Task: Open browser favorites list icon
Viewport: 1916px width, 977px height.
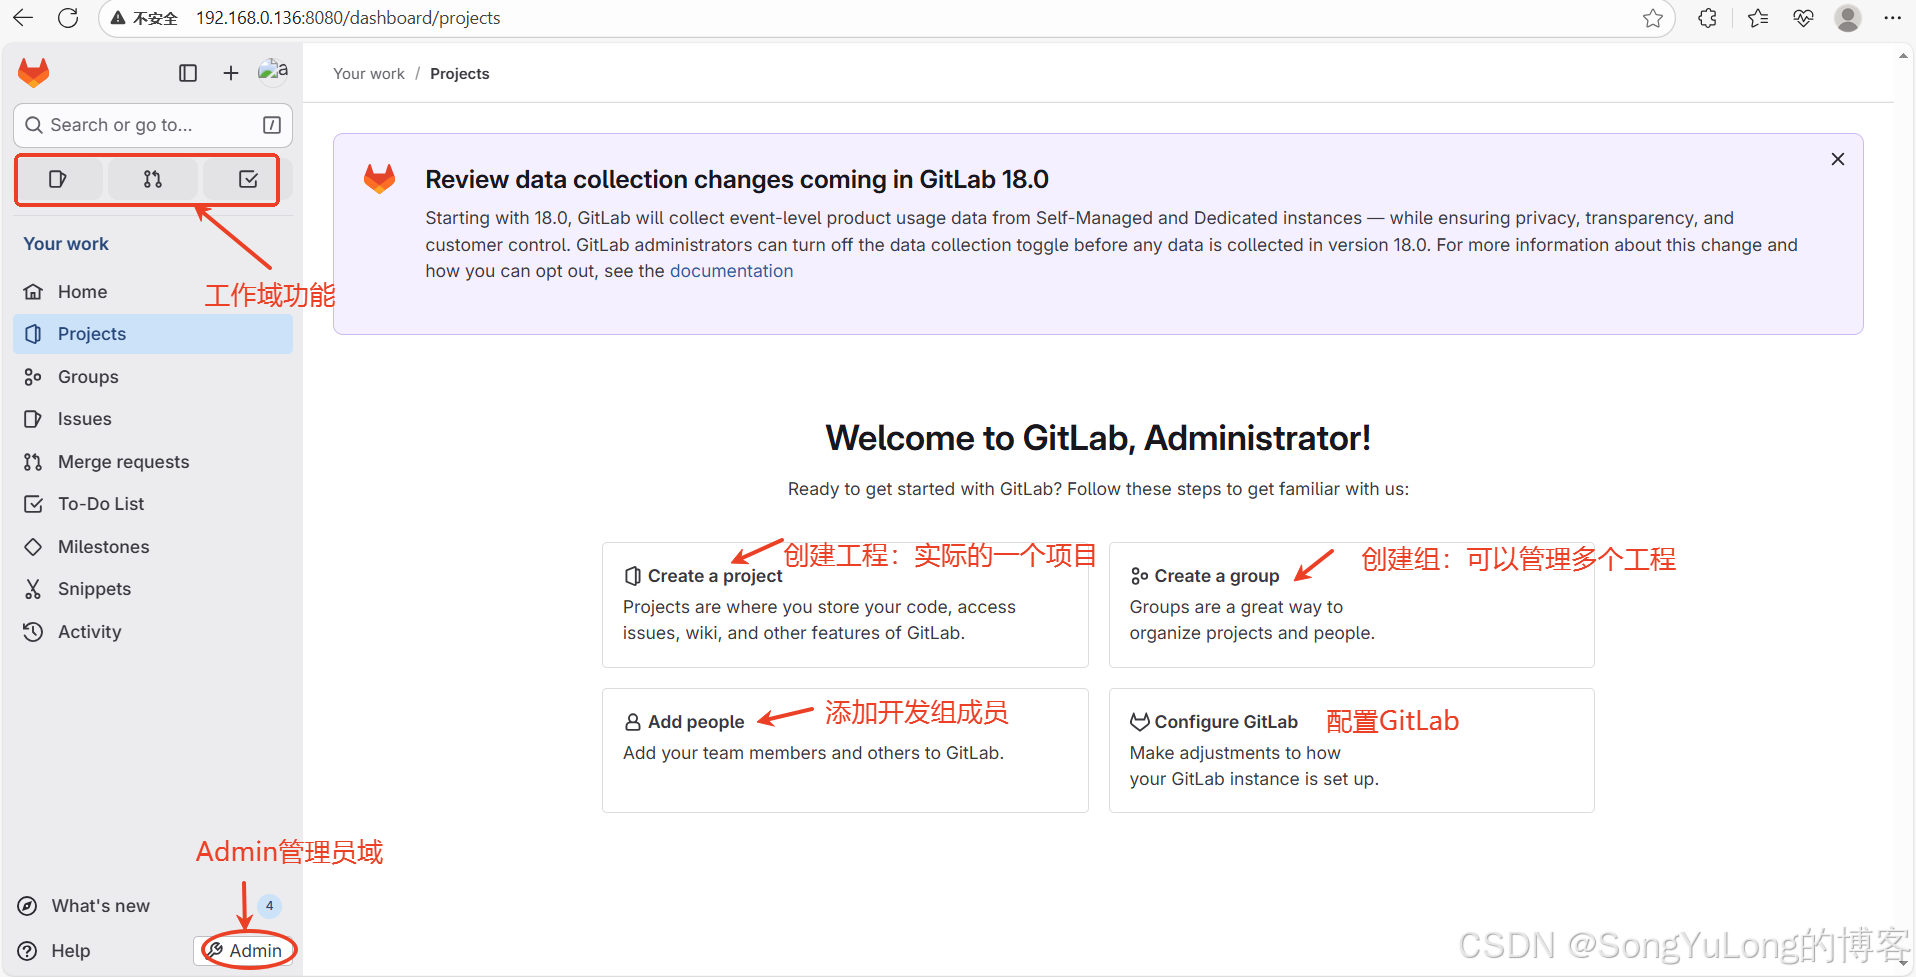Action: pyautogui.click(x=1759, y=18)
